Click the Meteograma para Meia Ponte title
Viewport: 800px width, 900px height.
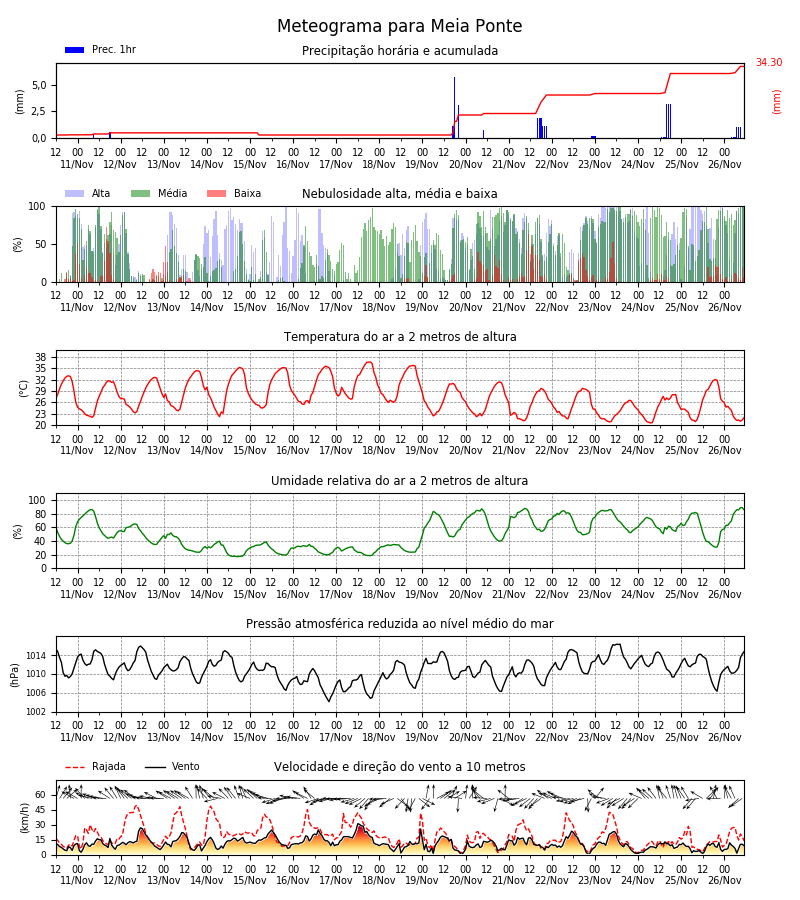399,26
